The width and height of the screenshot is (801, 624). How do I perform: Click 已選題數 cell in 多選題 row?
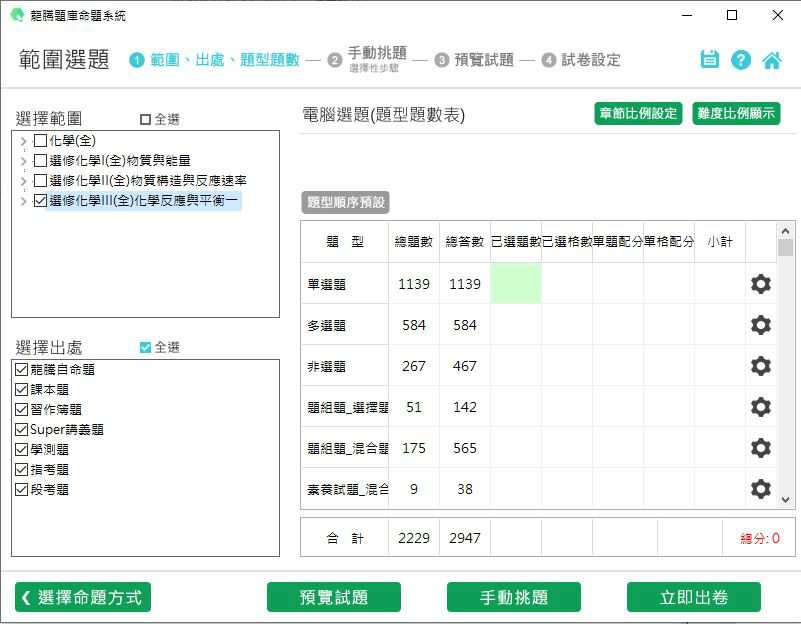[x=515, y=325]
